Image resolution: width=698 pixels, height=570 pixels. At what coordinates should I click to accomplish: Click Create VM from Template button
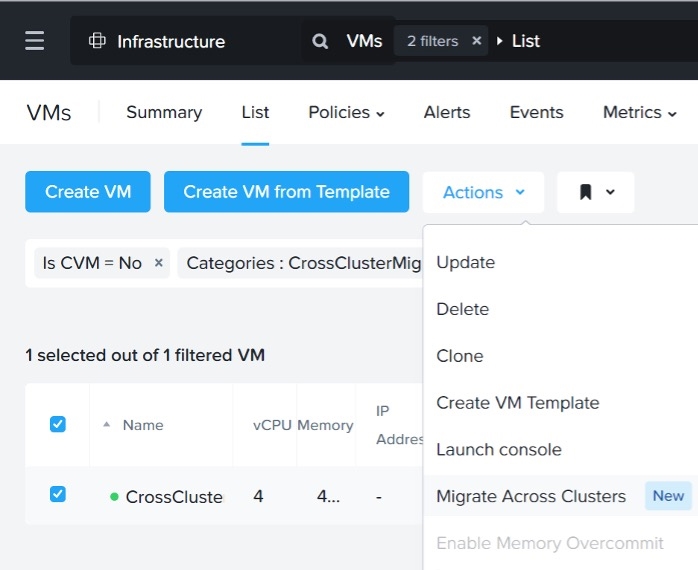[x=286, y=192]
